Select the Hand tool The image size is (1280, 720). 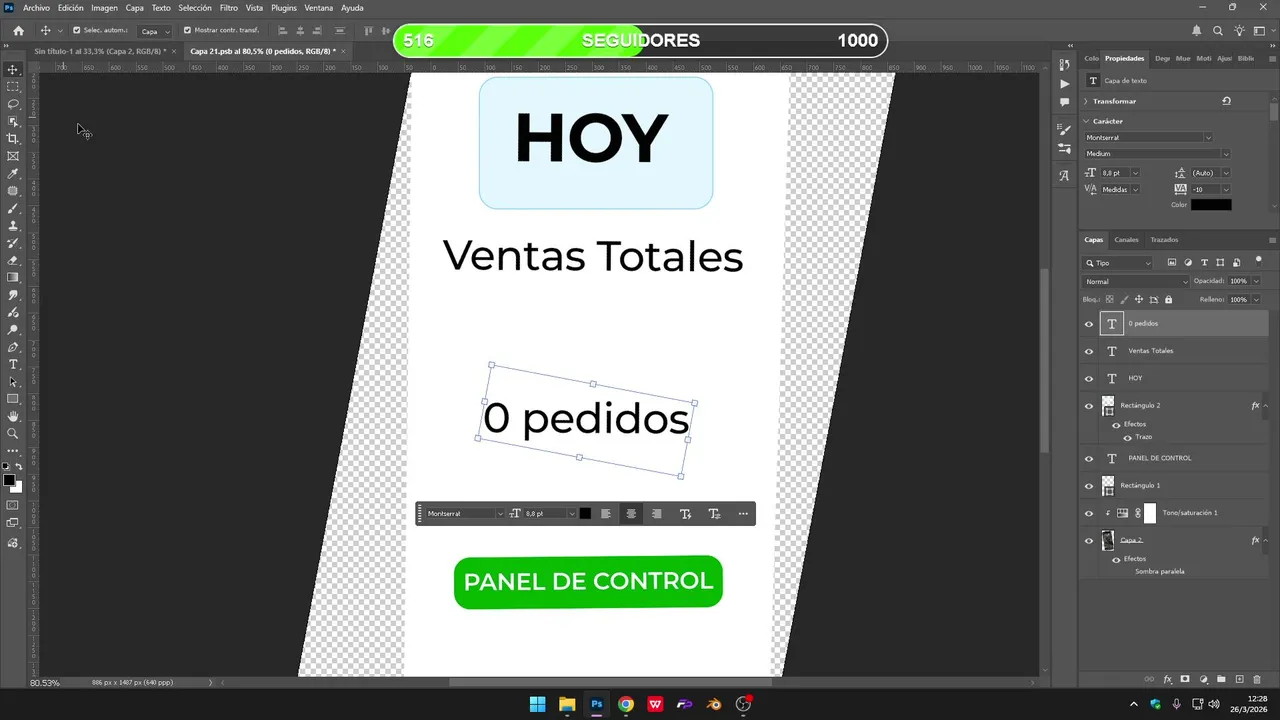[13, 416]
